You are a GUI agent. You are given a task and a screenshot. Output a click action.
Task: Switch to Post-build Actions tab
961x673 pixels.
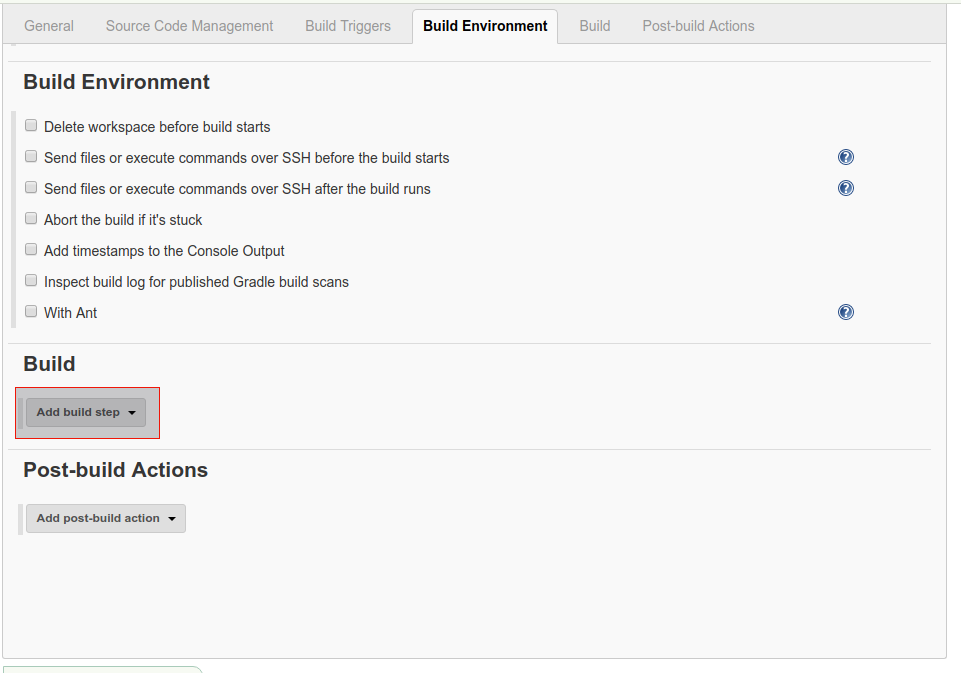tap(698, 26)
